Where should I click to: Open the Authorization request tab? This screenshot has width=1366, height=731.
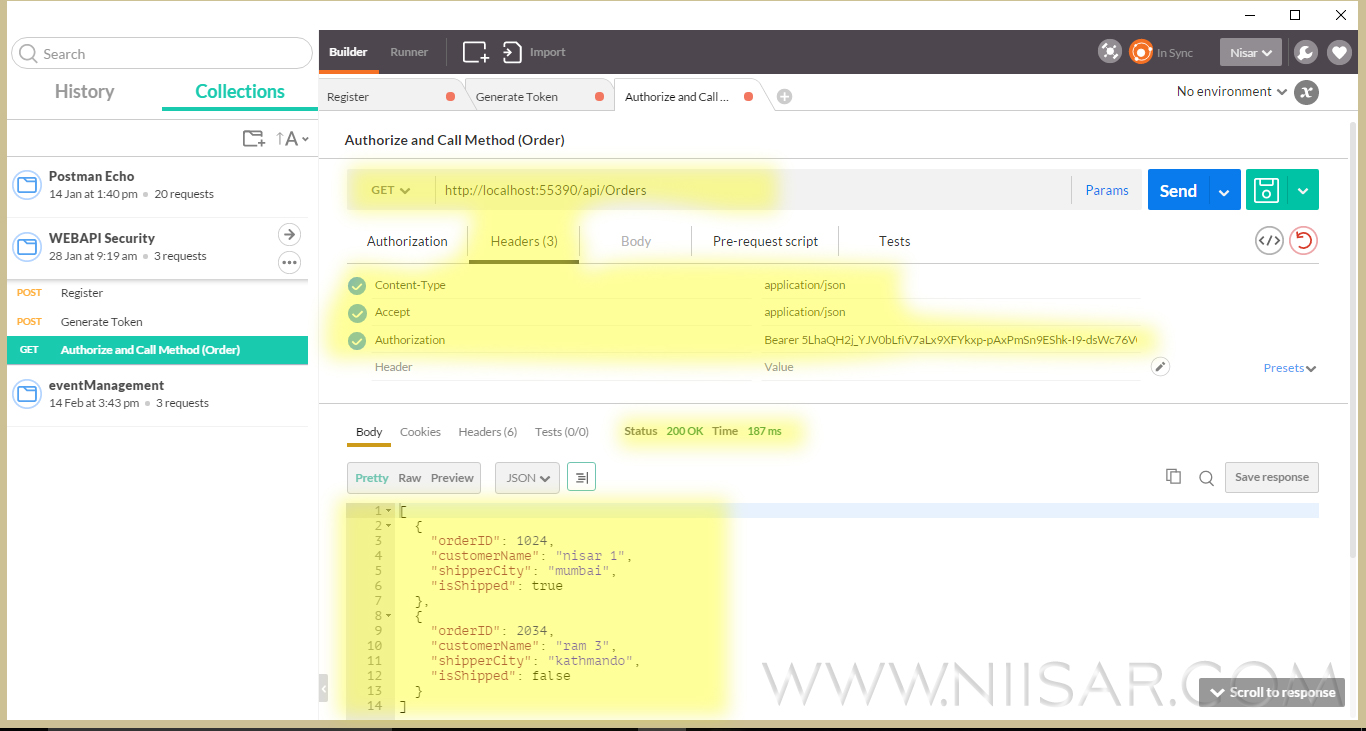point(407,241)
